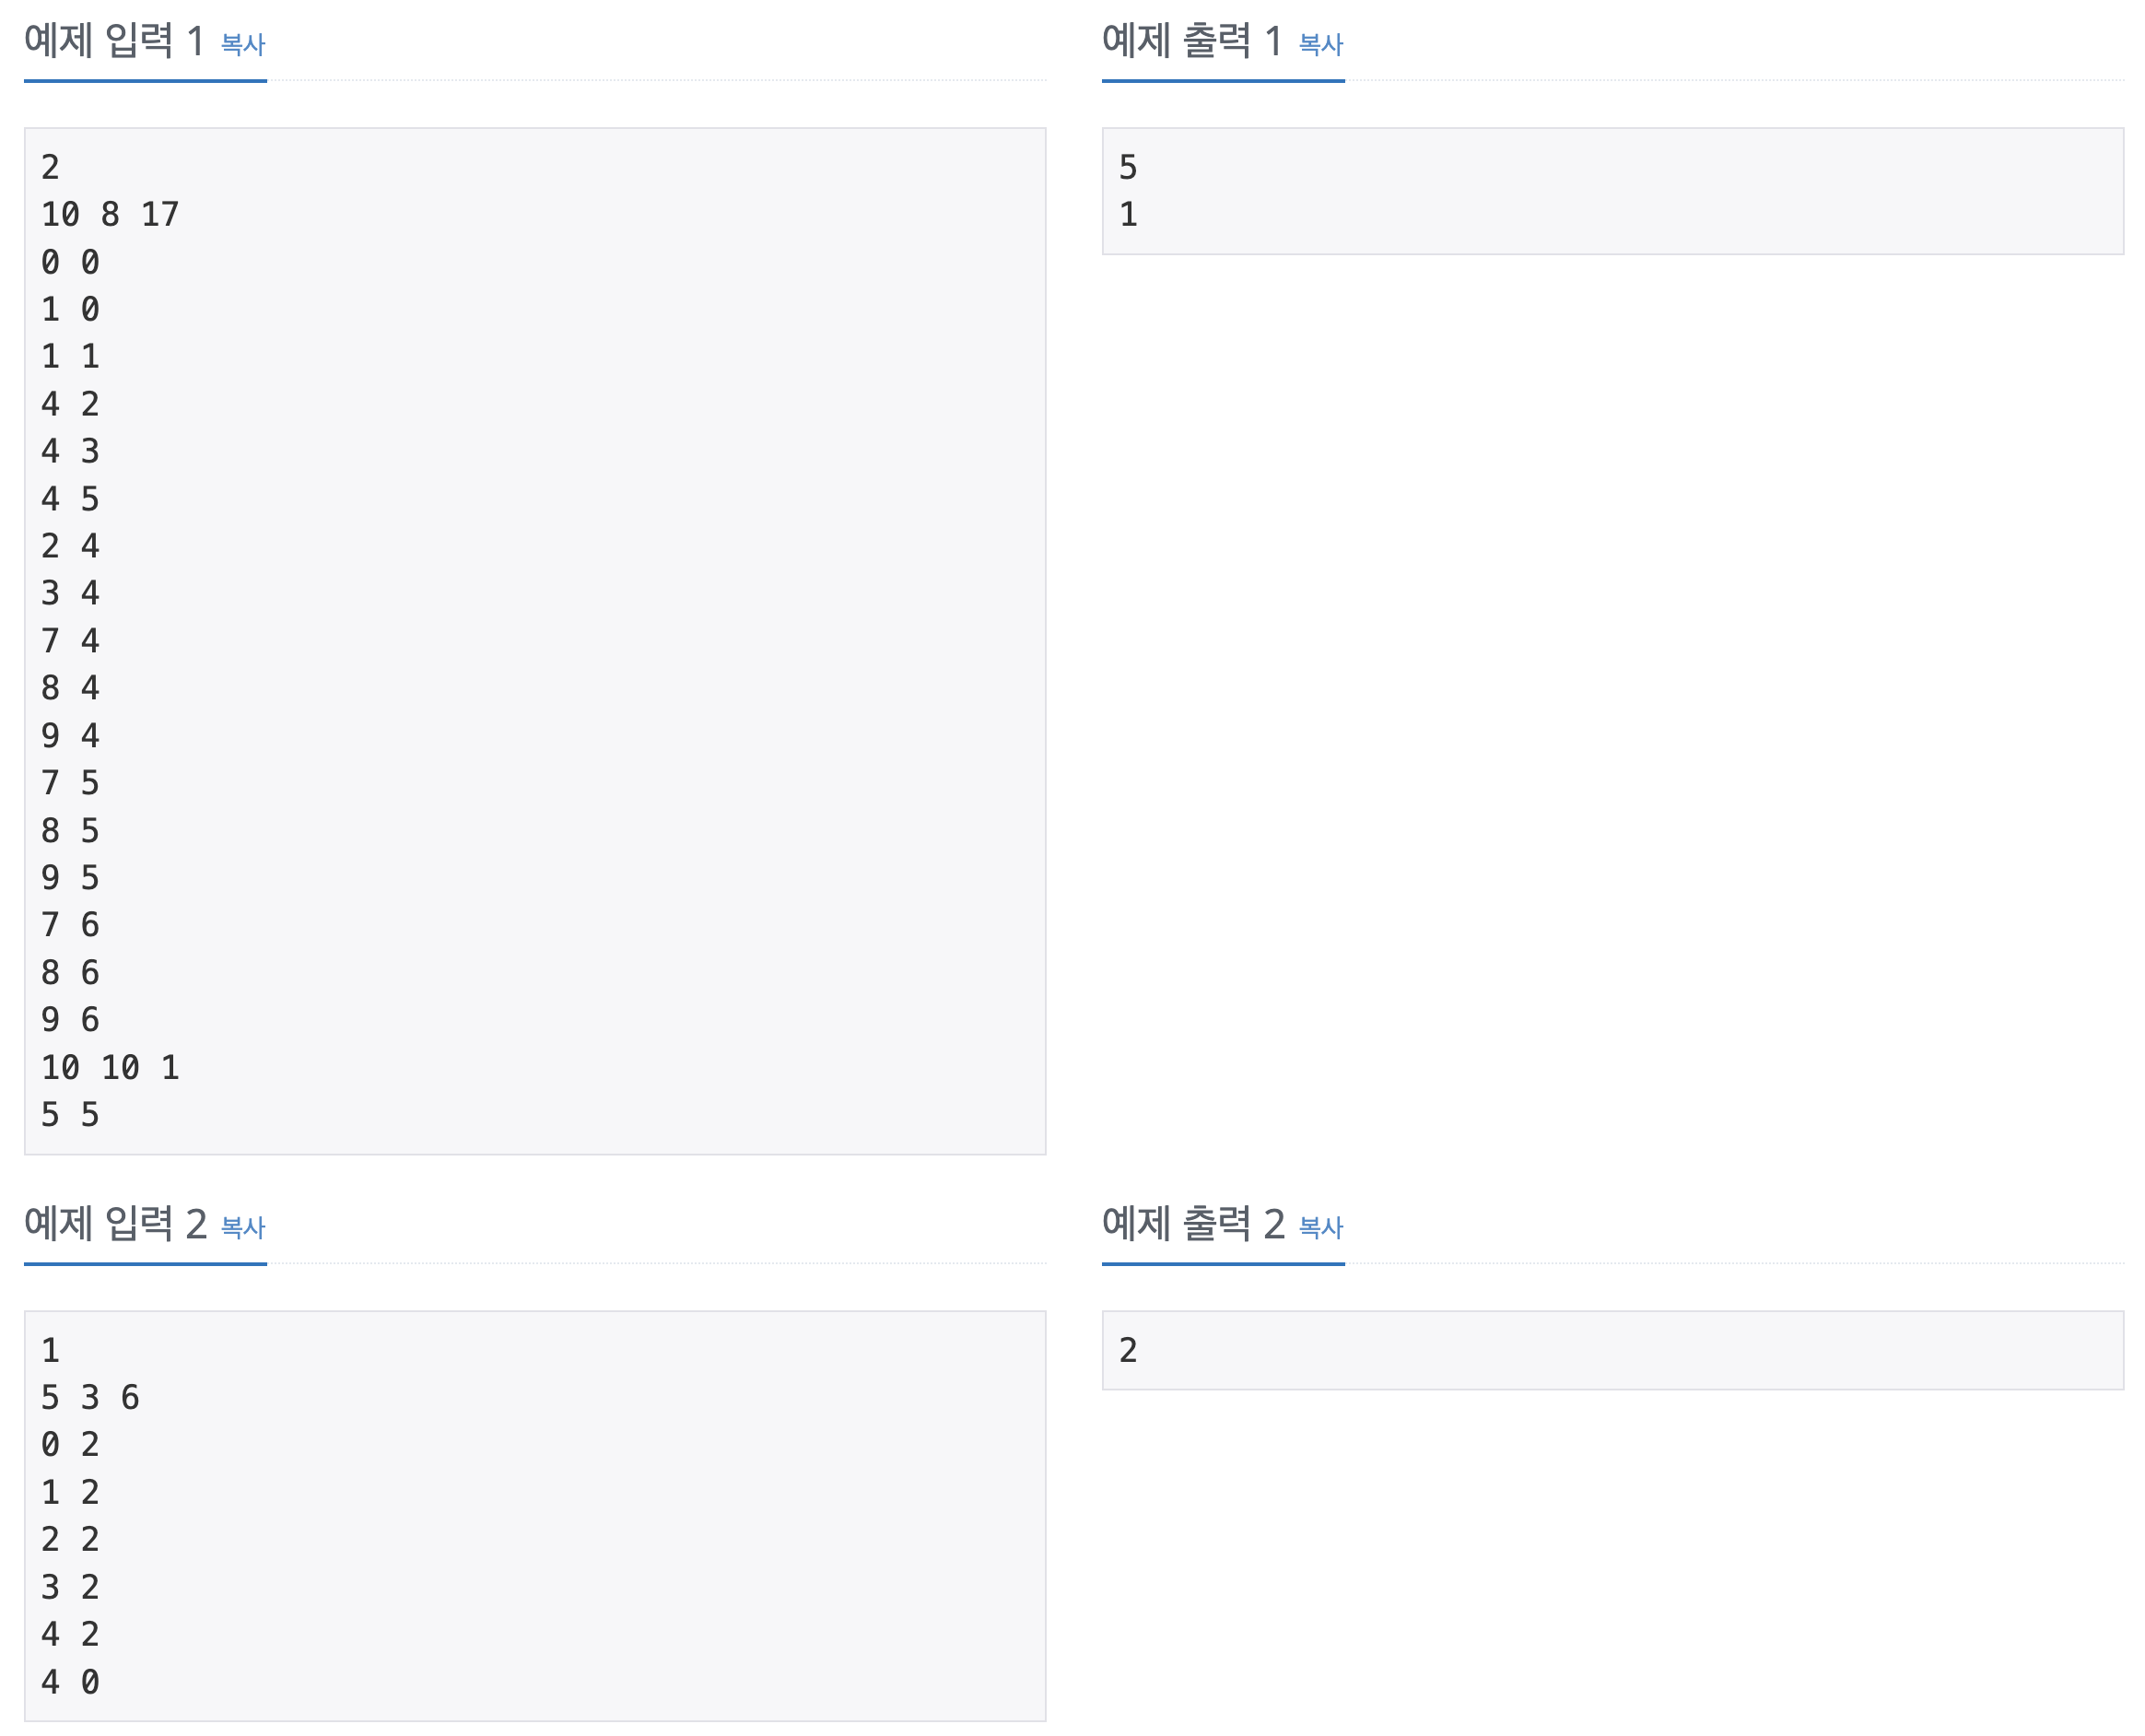Click the line "10 8 17" in input 1

click(110, 214)
